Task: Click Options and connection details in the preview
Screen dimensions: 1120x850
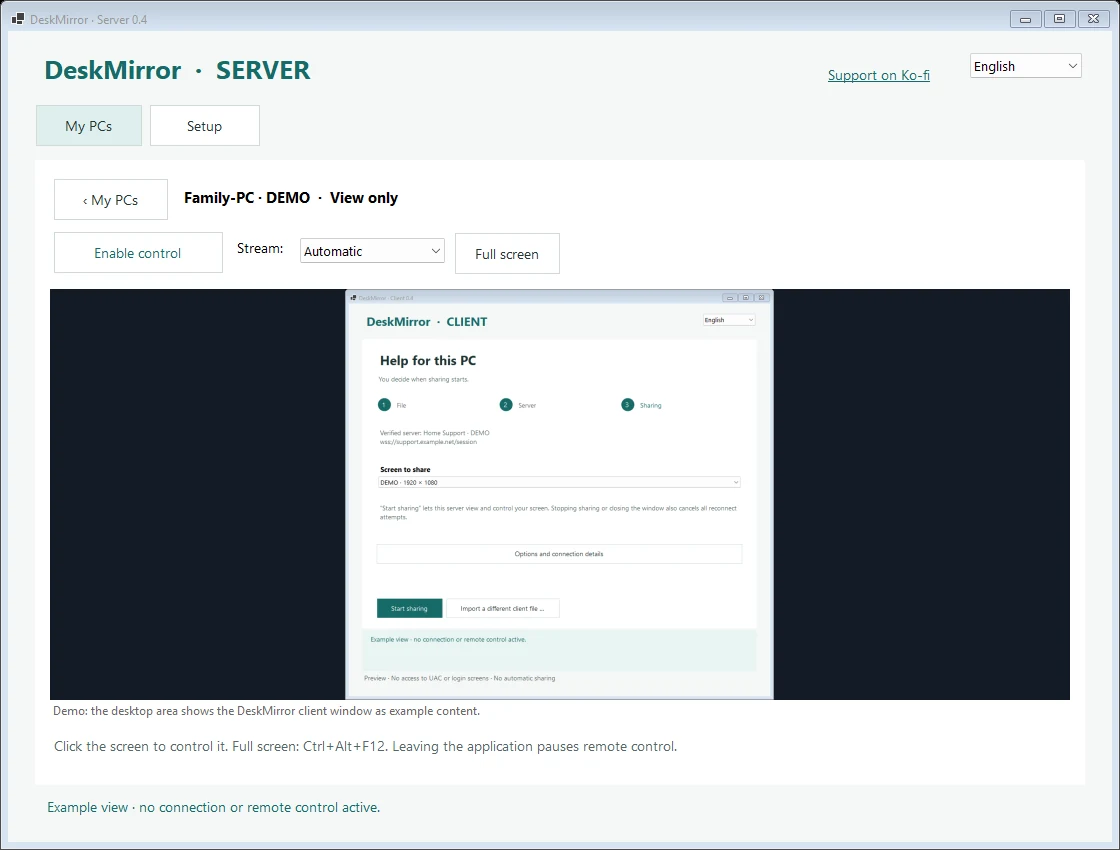Action: point(559,554)
